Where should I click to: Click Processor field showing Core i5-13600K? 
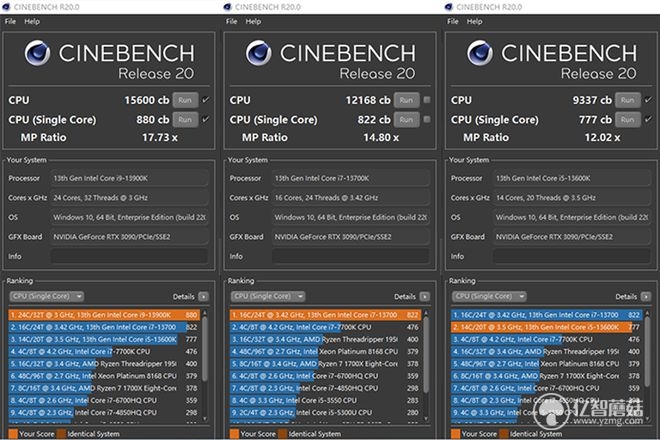[x=572, y=178]
